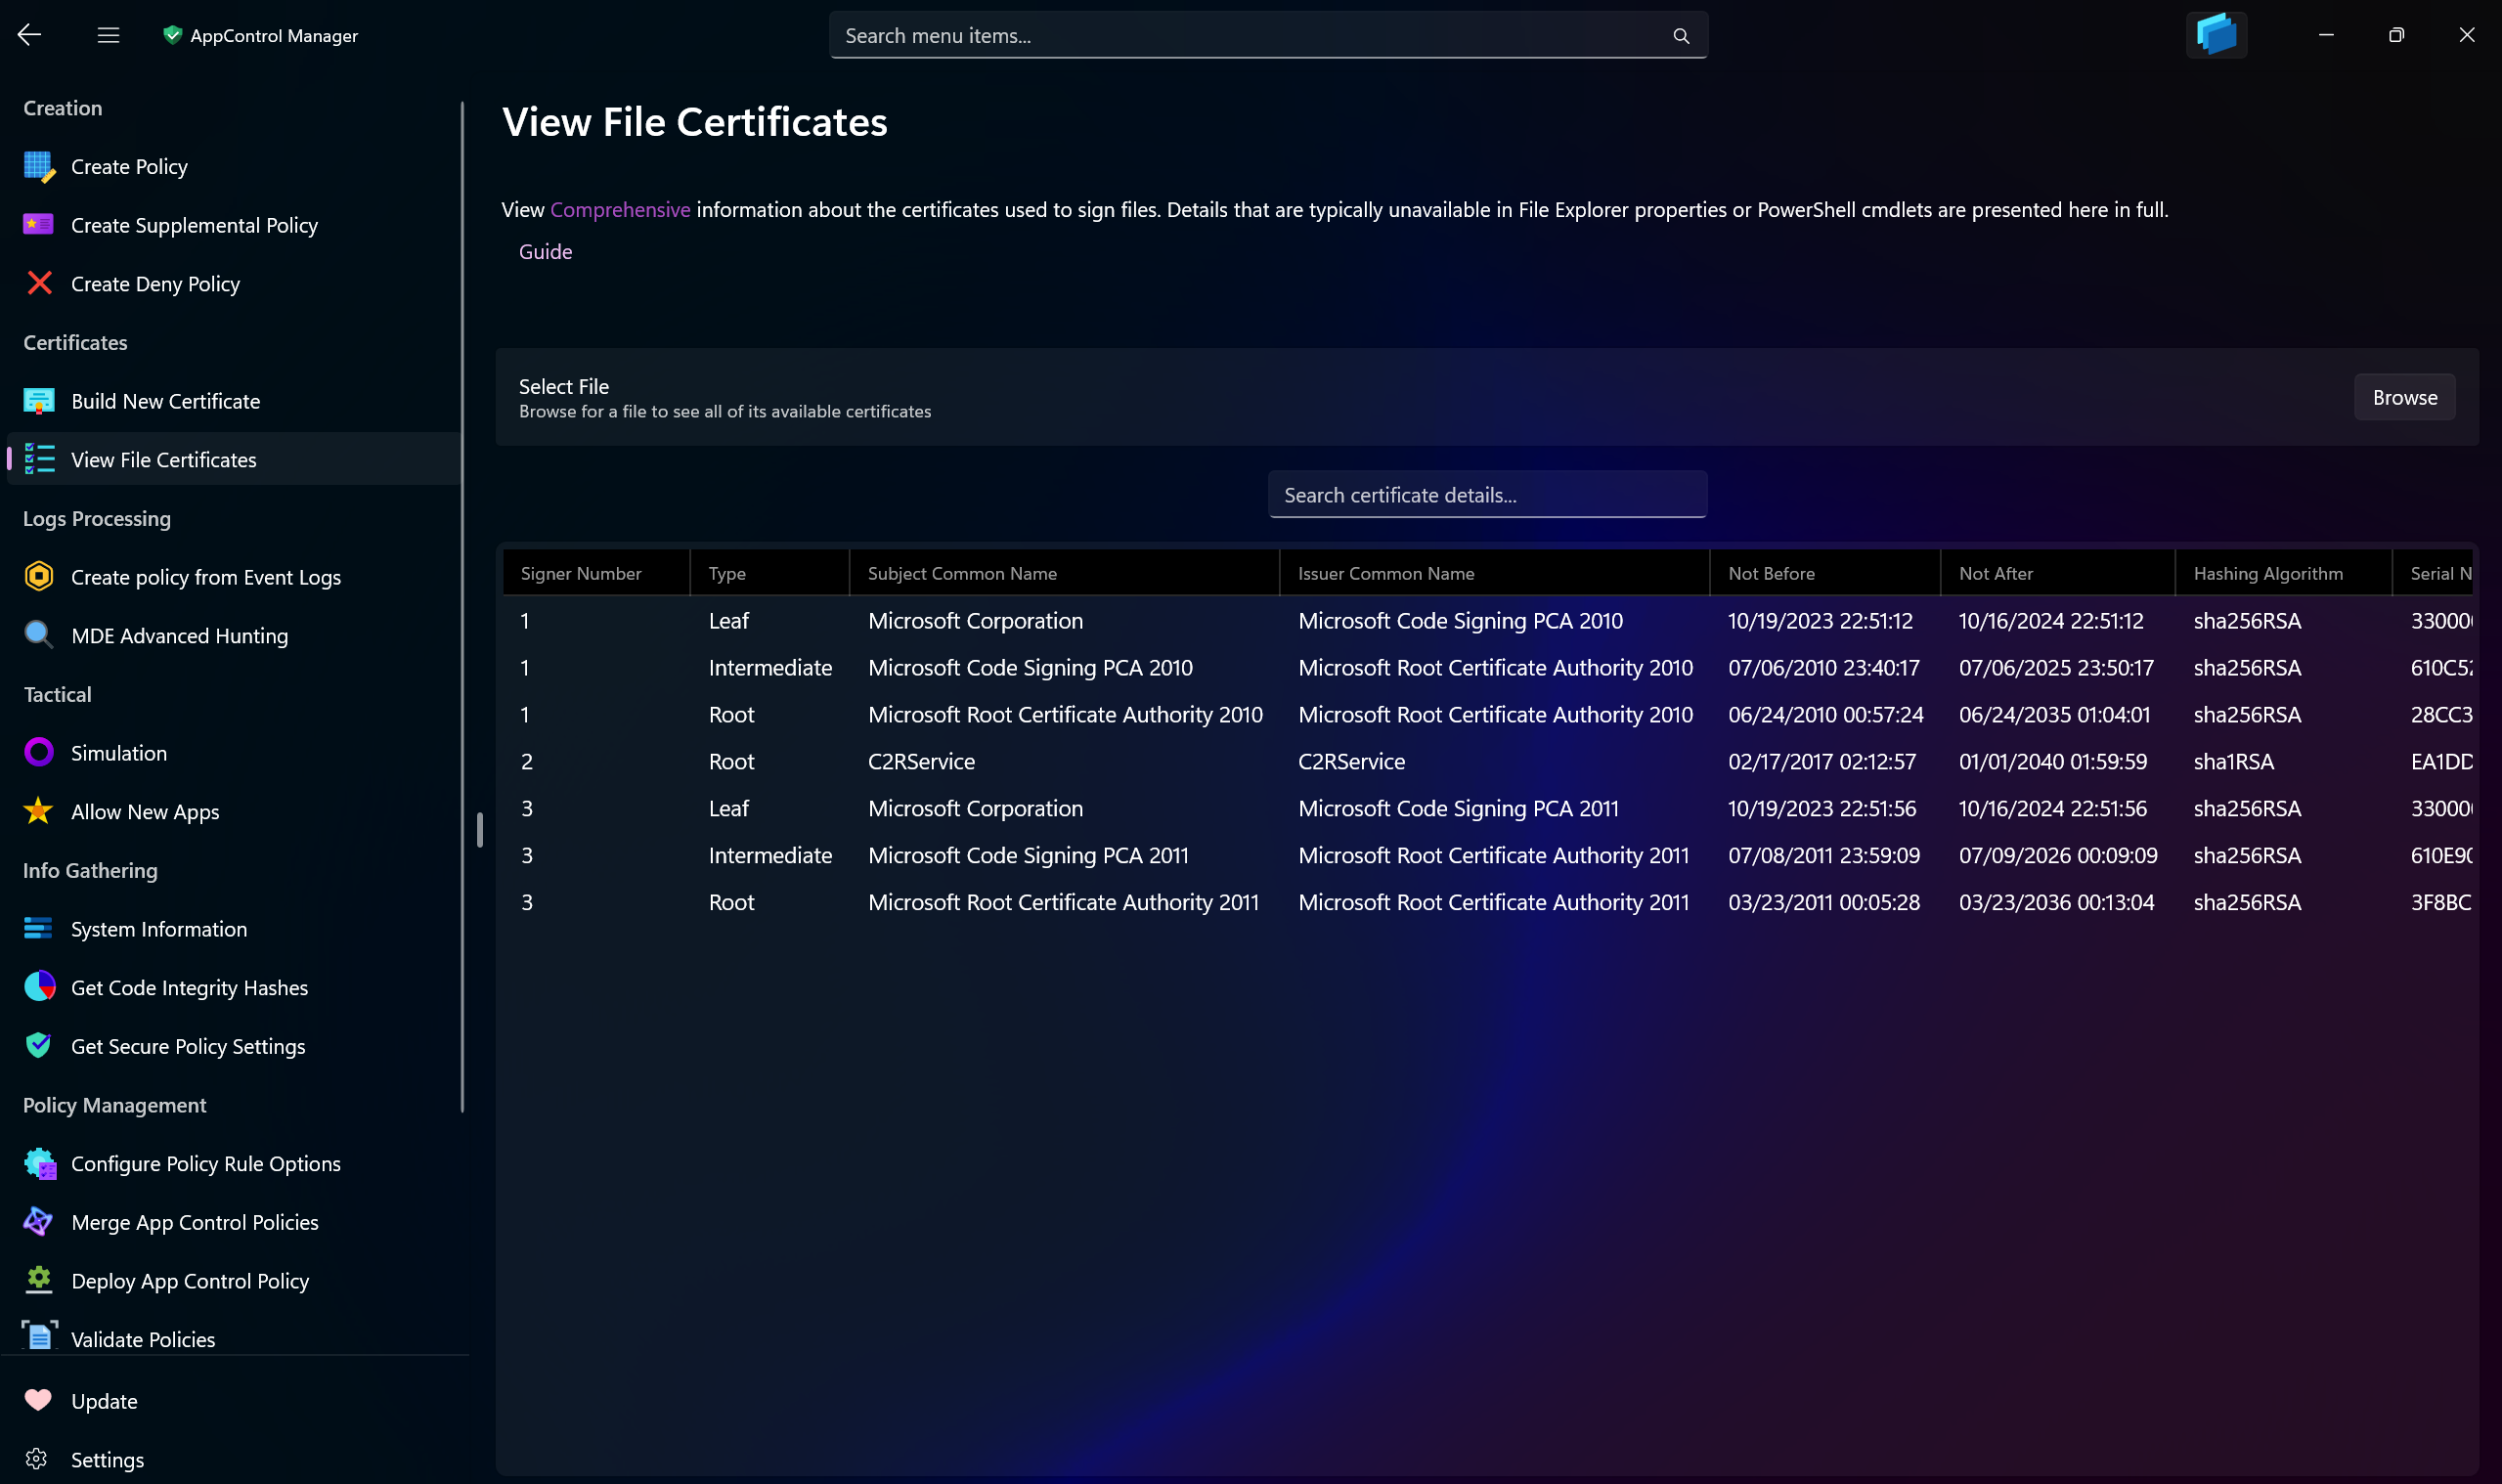The image size is (2502, 1484).
Task: Select the Create Supplemental Policy icon
Action: (39, 225)
